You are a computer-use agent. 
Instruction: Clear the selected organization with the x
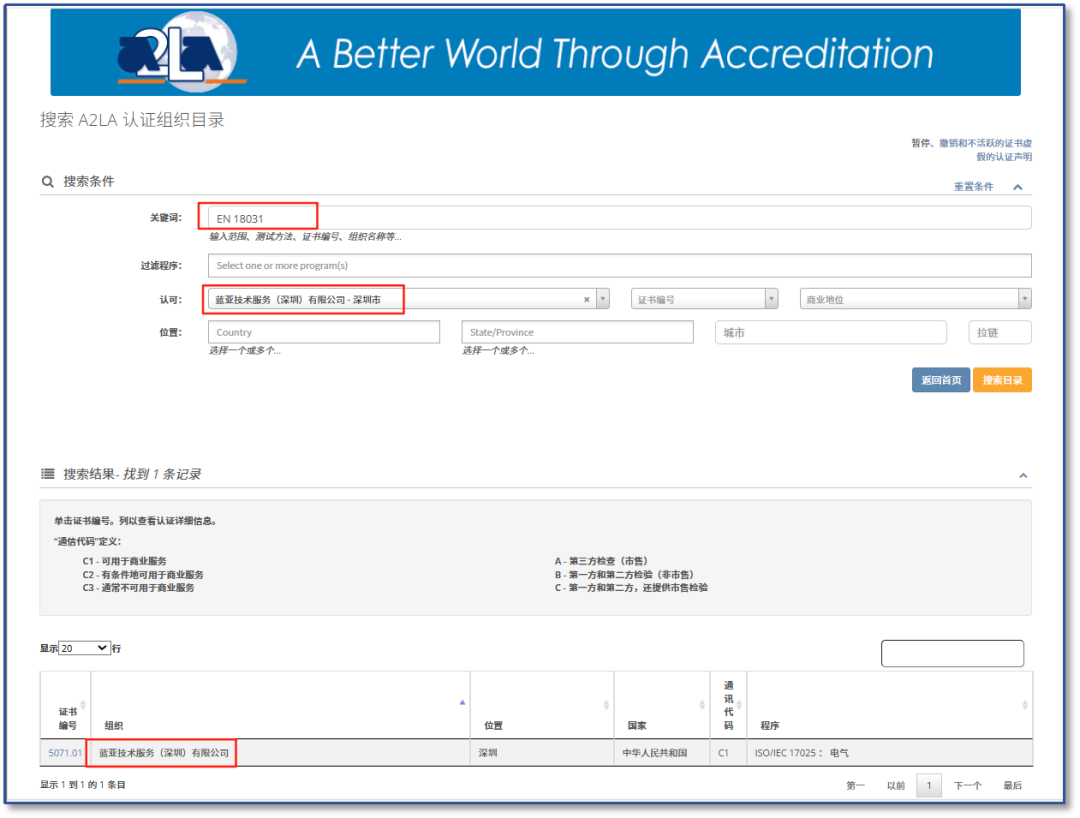point(587,300)
